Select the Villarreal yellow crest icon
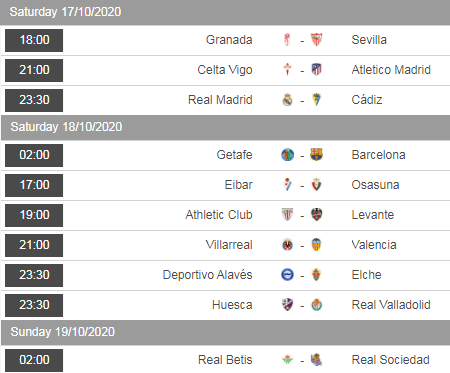 pyautogui.click(x=287, y=245)
